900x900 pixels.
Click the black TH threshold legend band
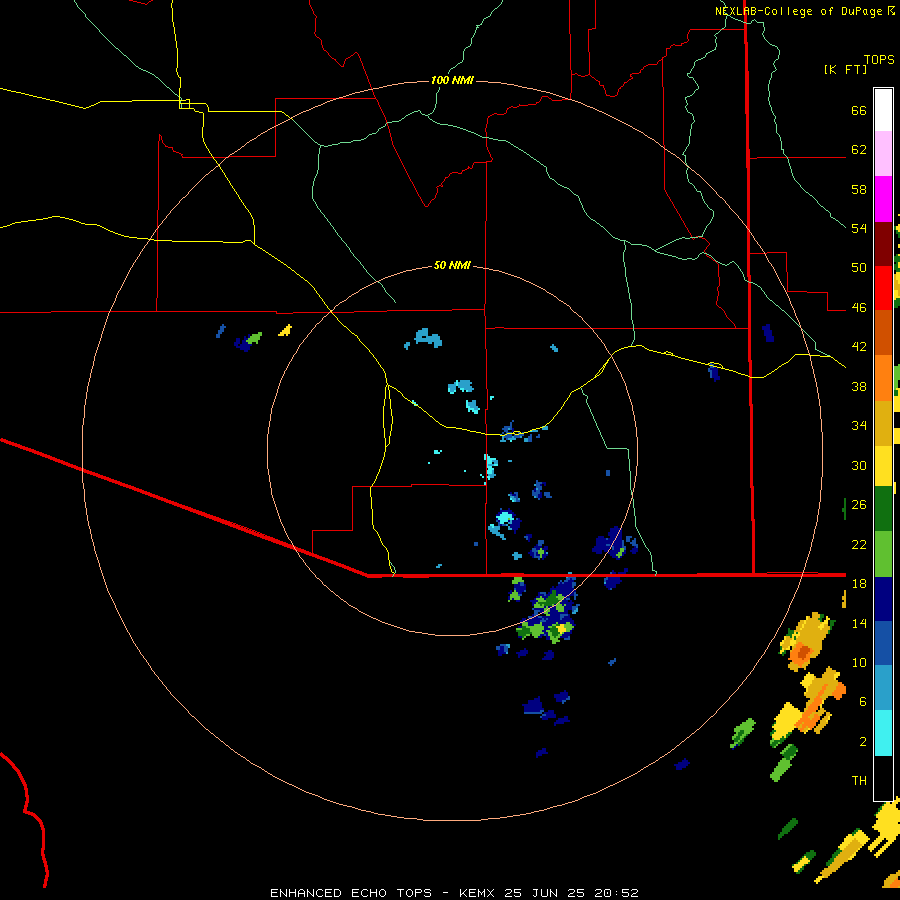(x=883, y=778)
